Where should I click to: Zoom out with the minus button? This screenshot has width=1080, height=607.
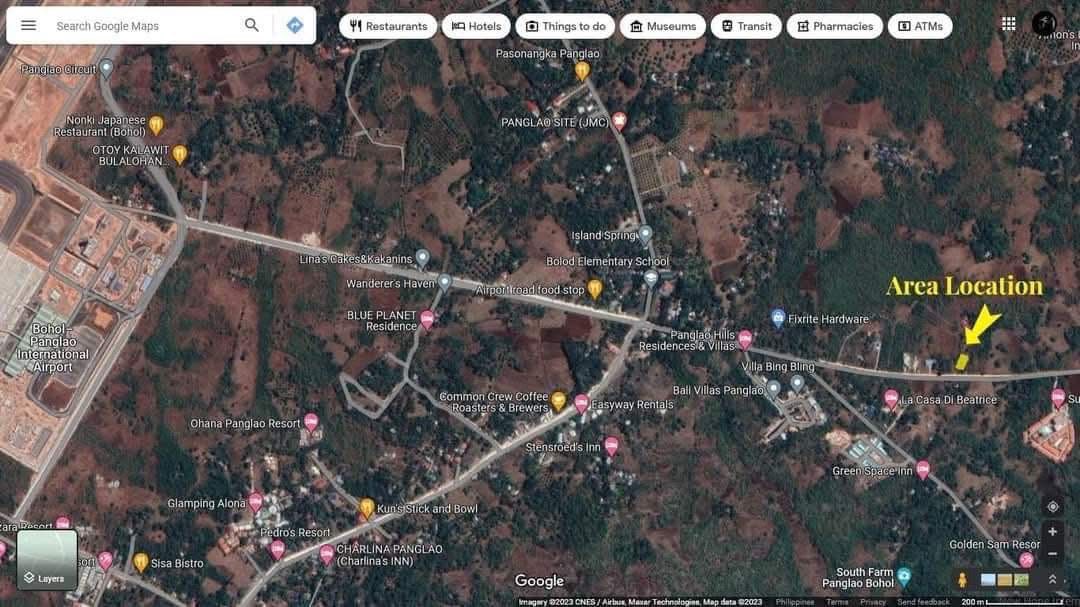click(1052, 553)
